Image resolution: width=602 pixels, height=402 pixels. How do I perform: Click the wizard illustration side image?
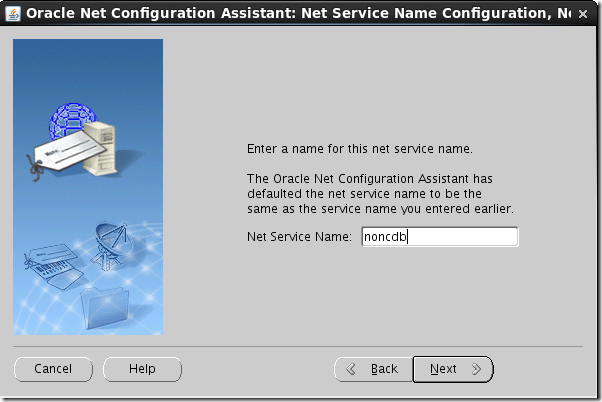point(88,187)
